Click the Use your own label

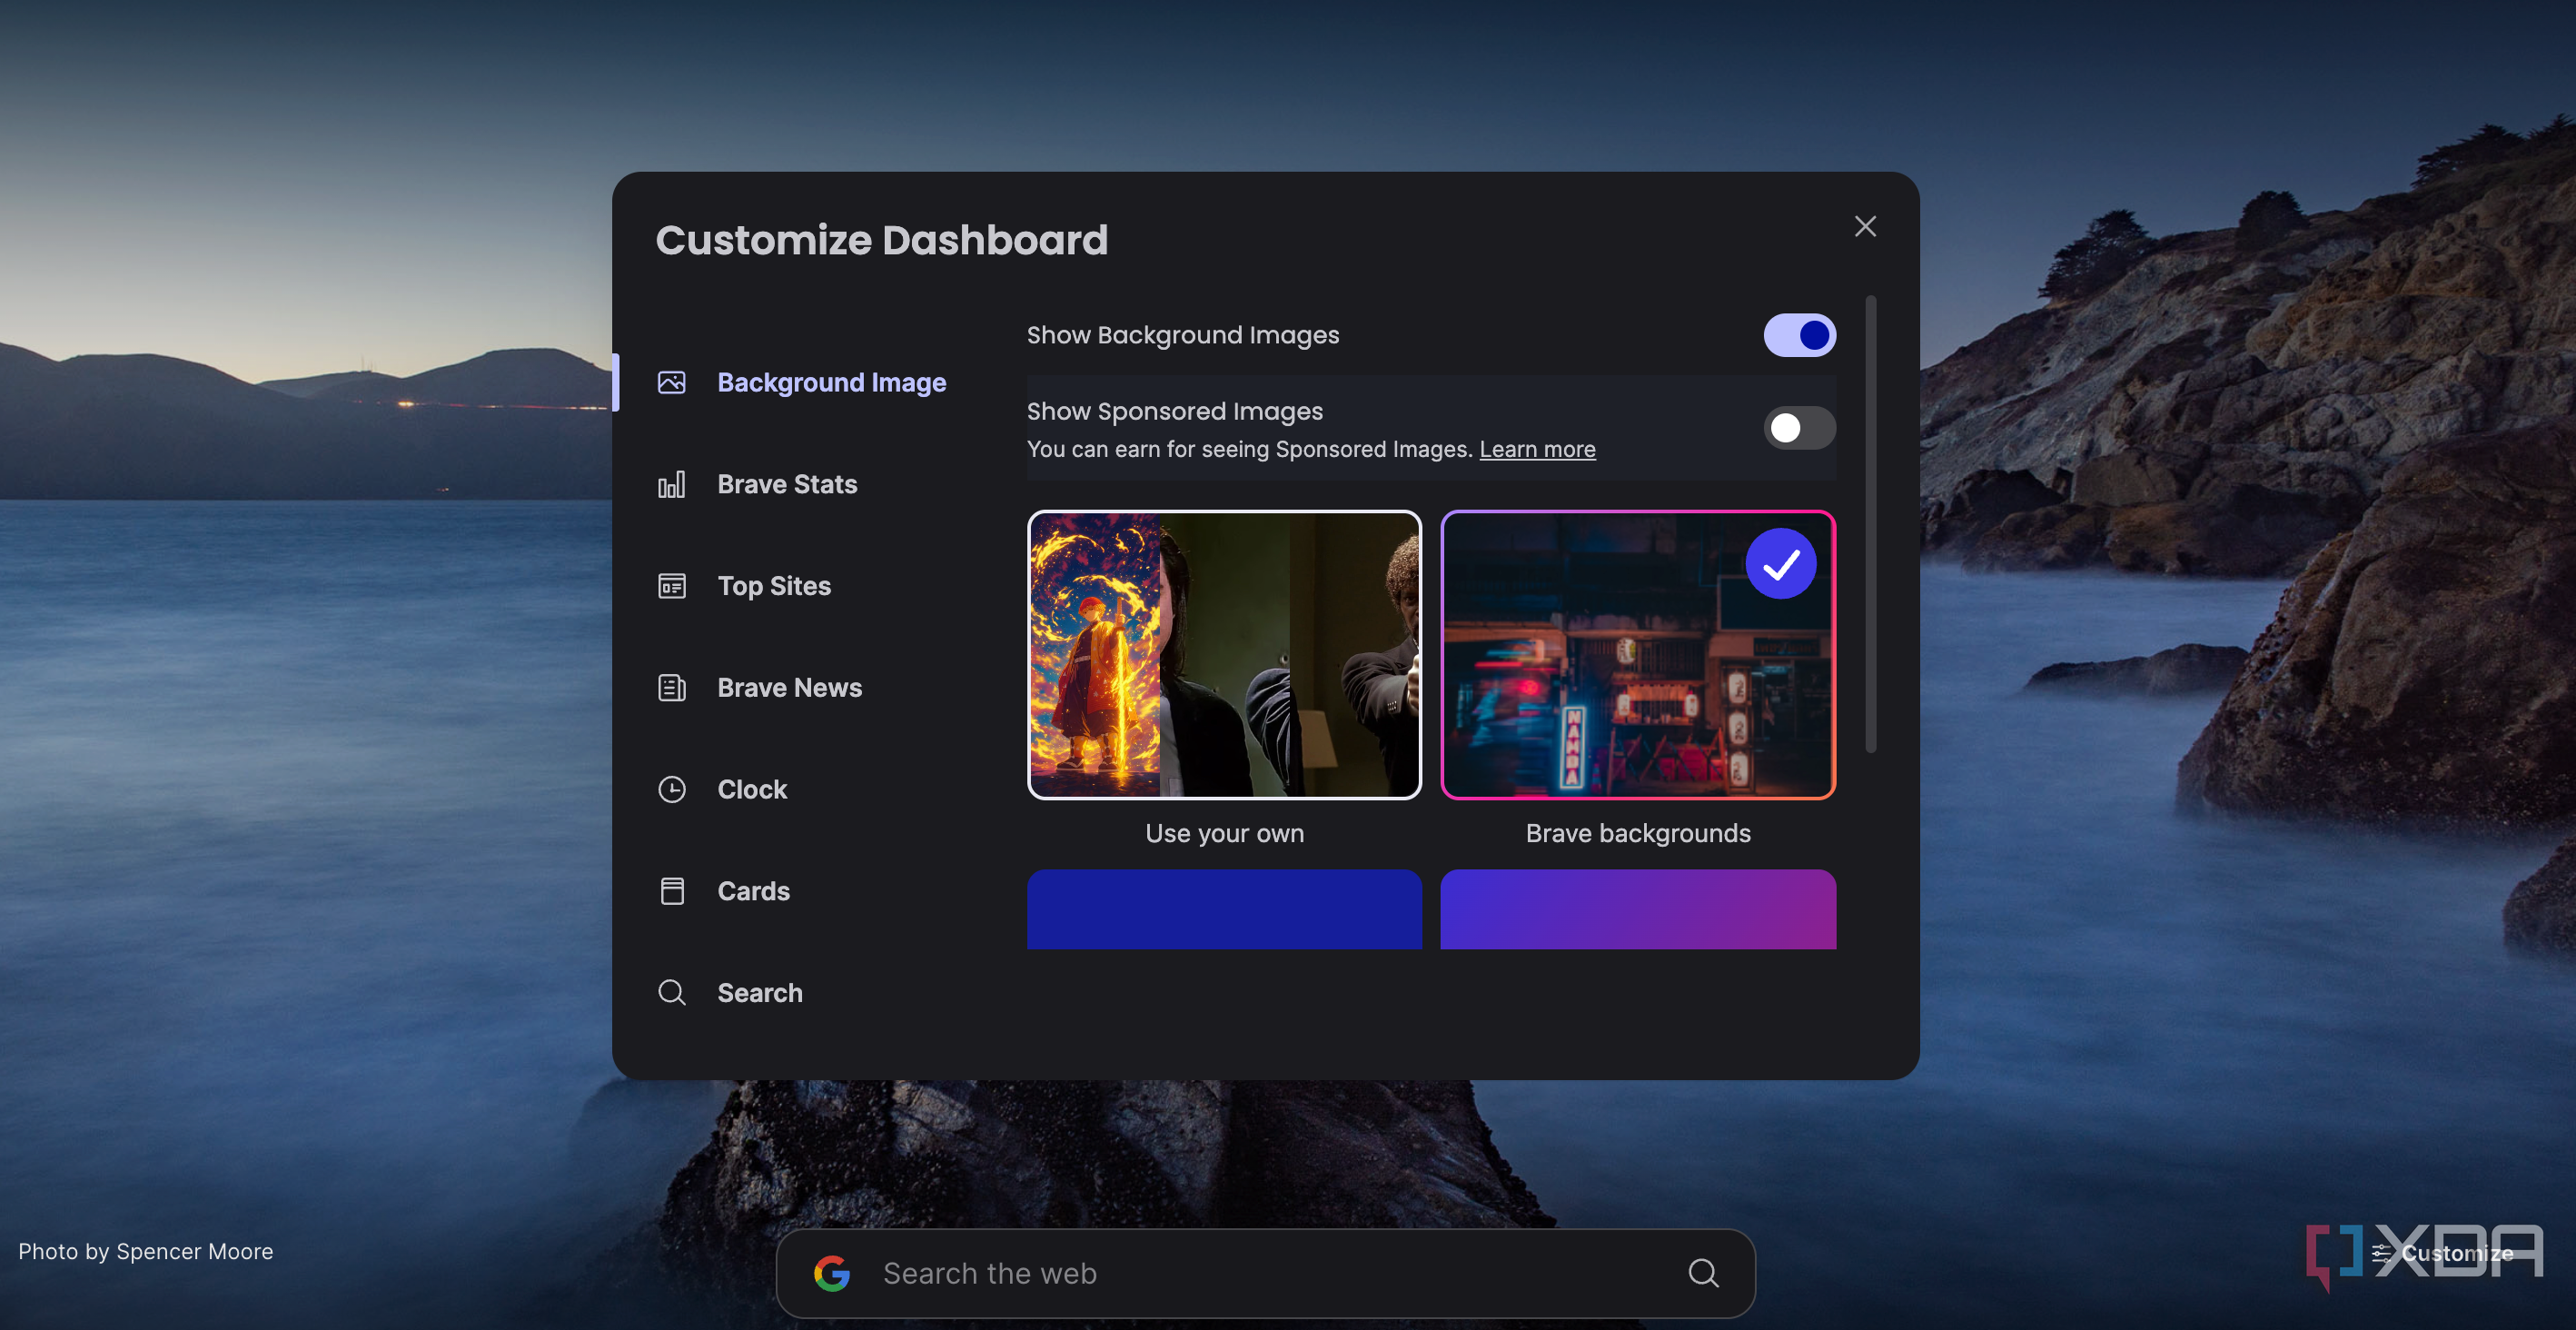click(1224, 834)
